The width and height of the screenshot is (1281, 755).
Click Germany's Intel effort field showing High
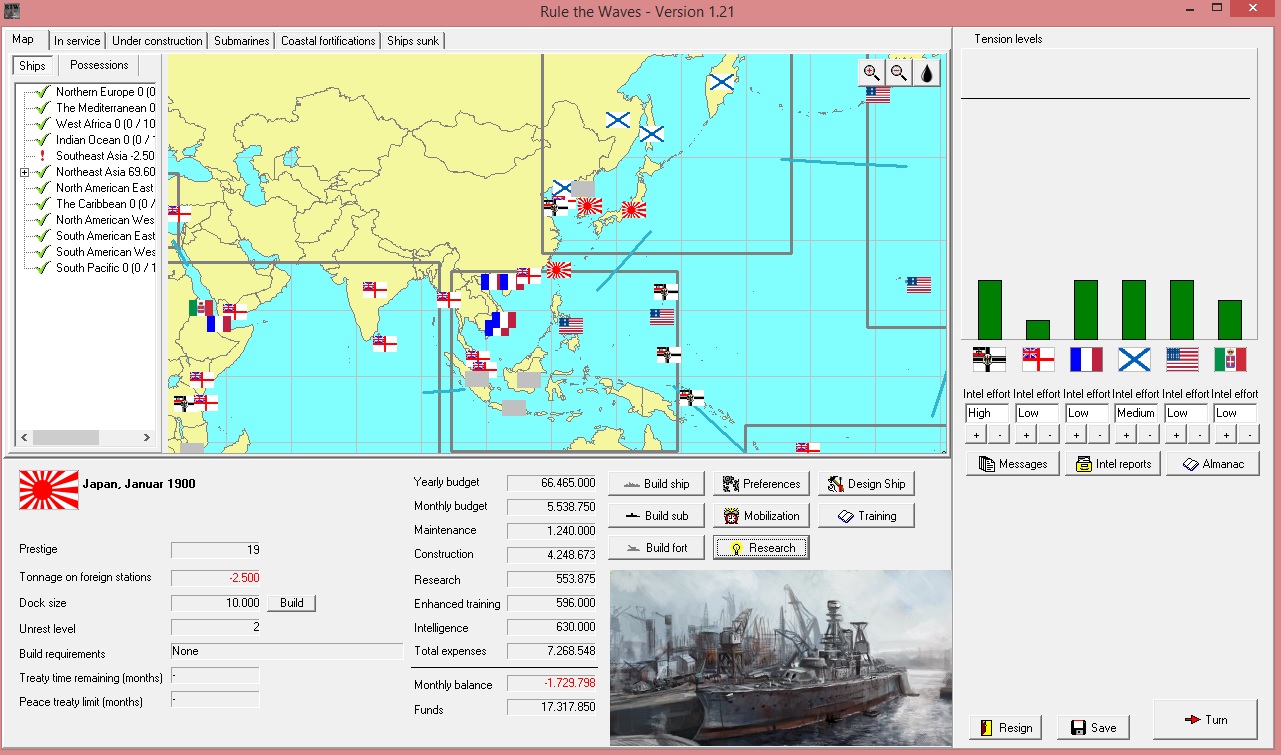click(987, 413)
